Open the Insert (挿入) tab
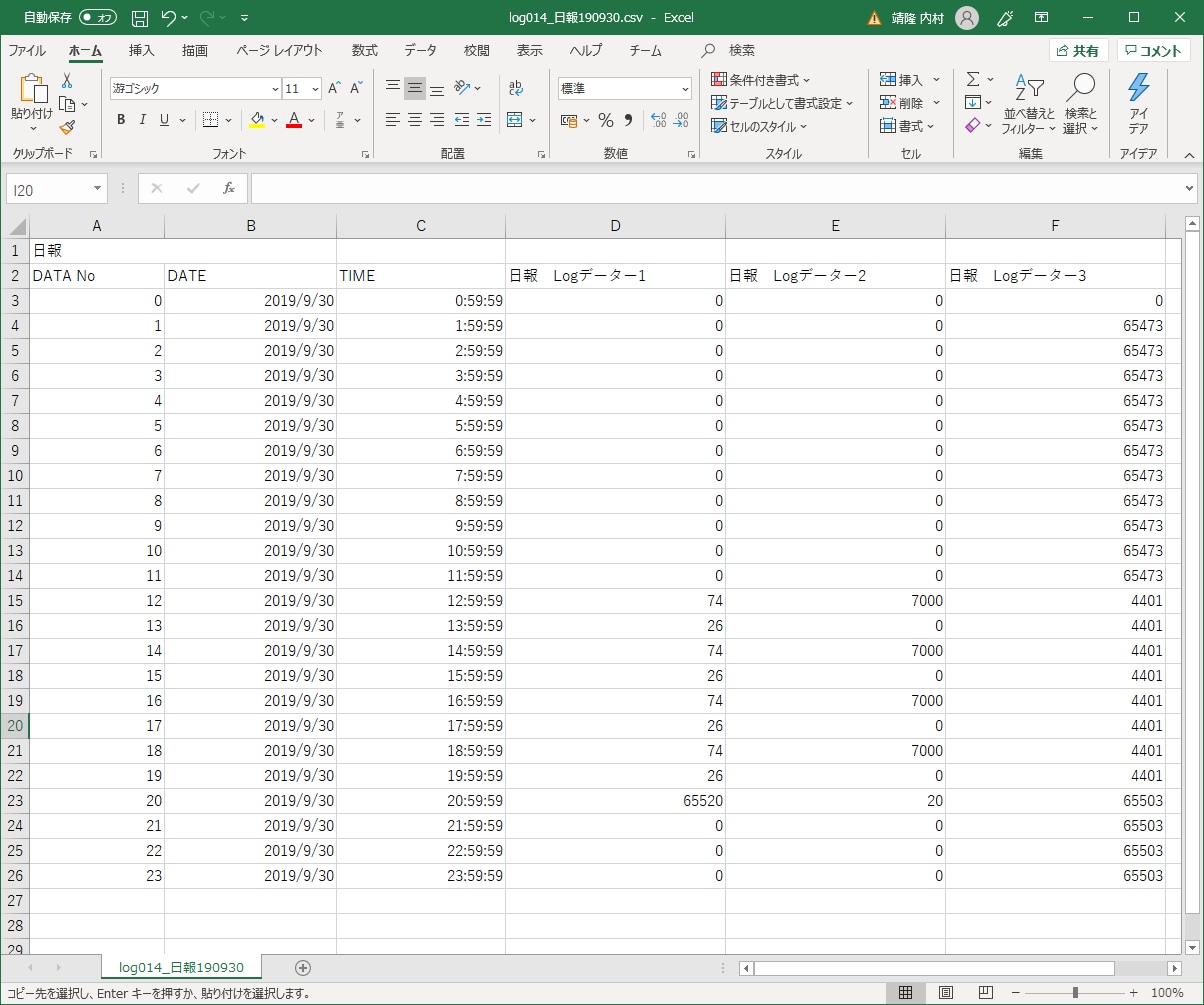The height and width of the screenshot is (1005, 1204). pyautogui.click(x=142, y=51)
